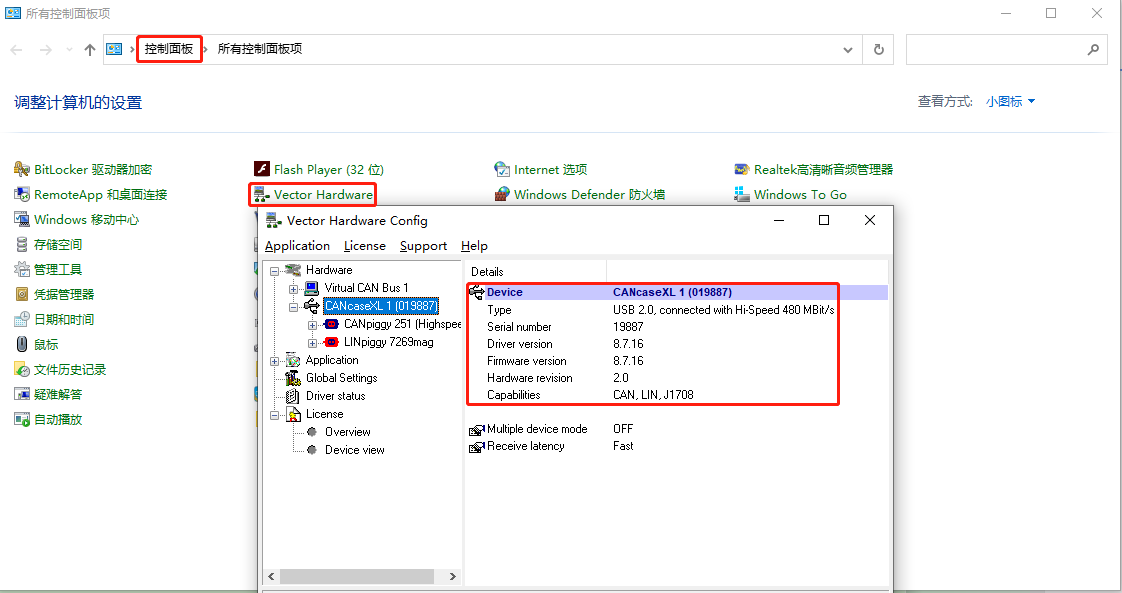Select Device view under License
Viewport: 1122px width, 593px height.
[354, 450]
